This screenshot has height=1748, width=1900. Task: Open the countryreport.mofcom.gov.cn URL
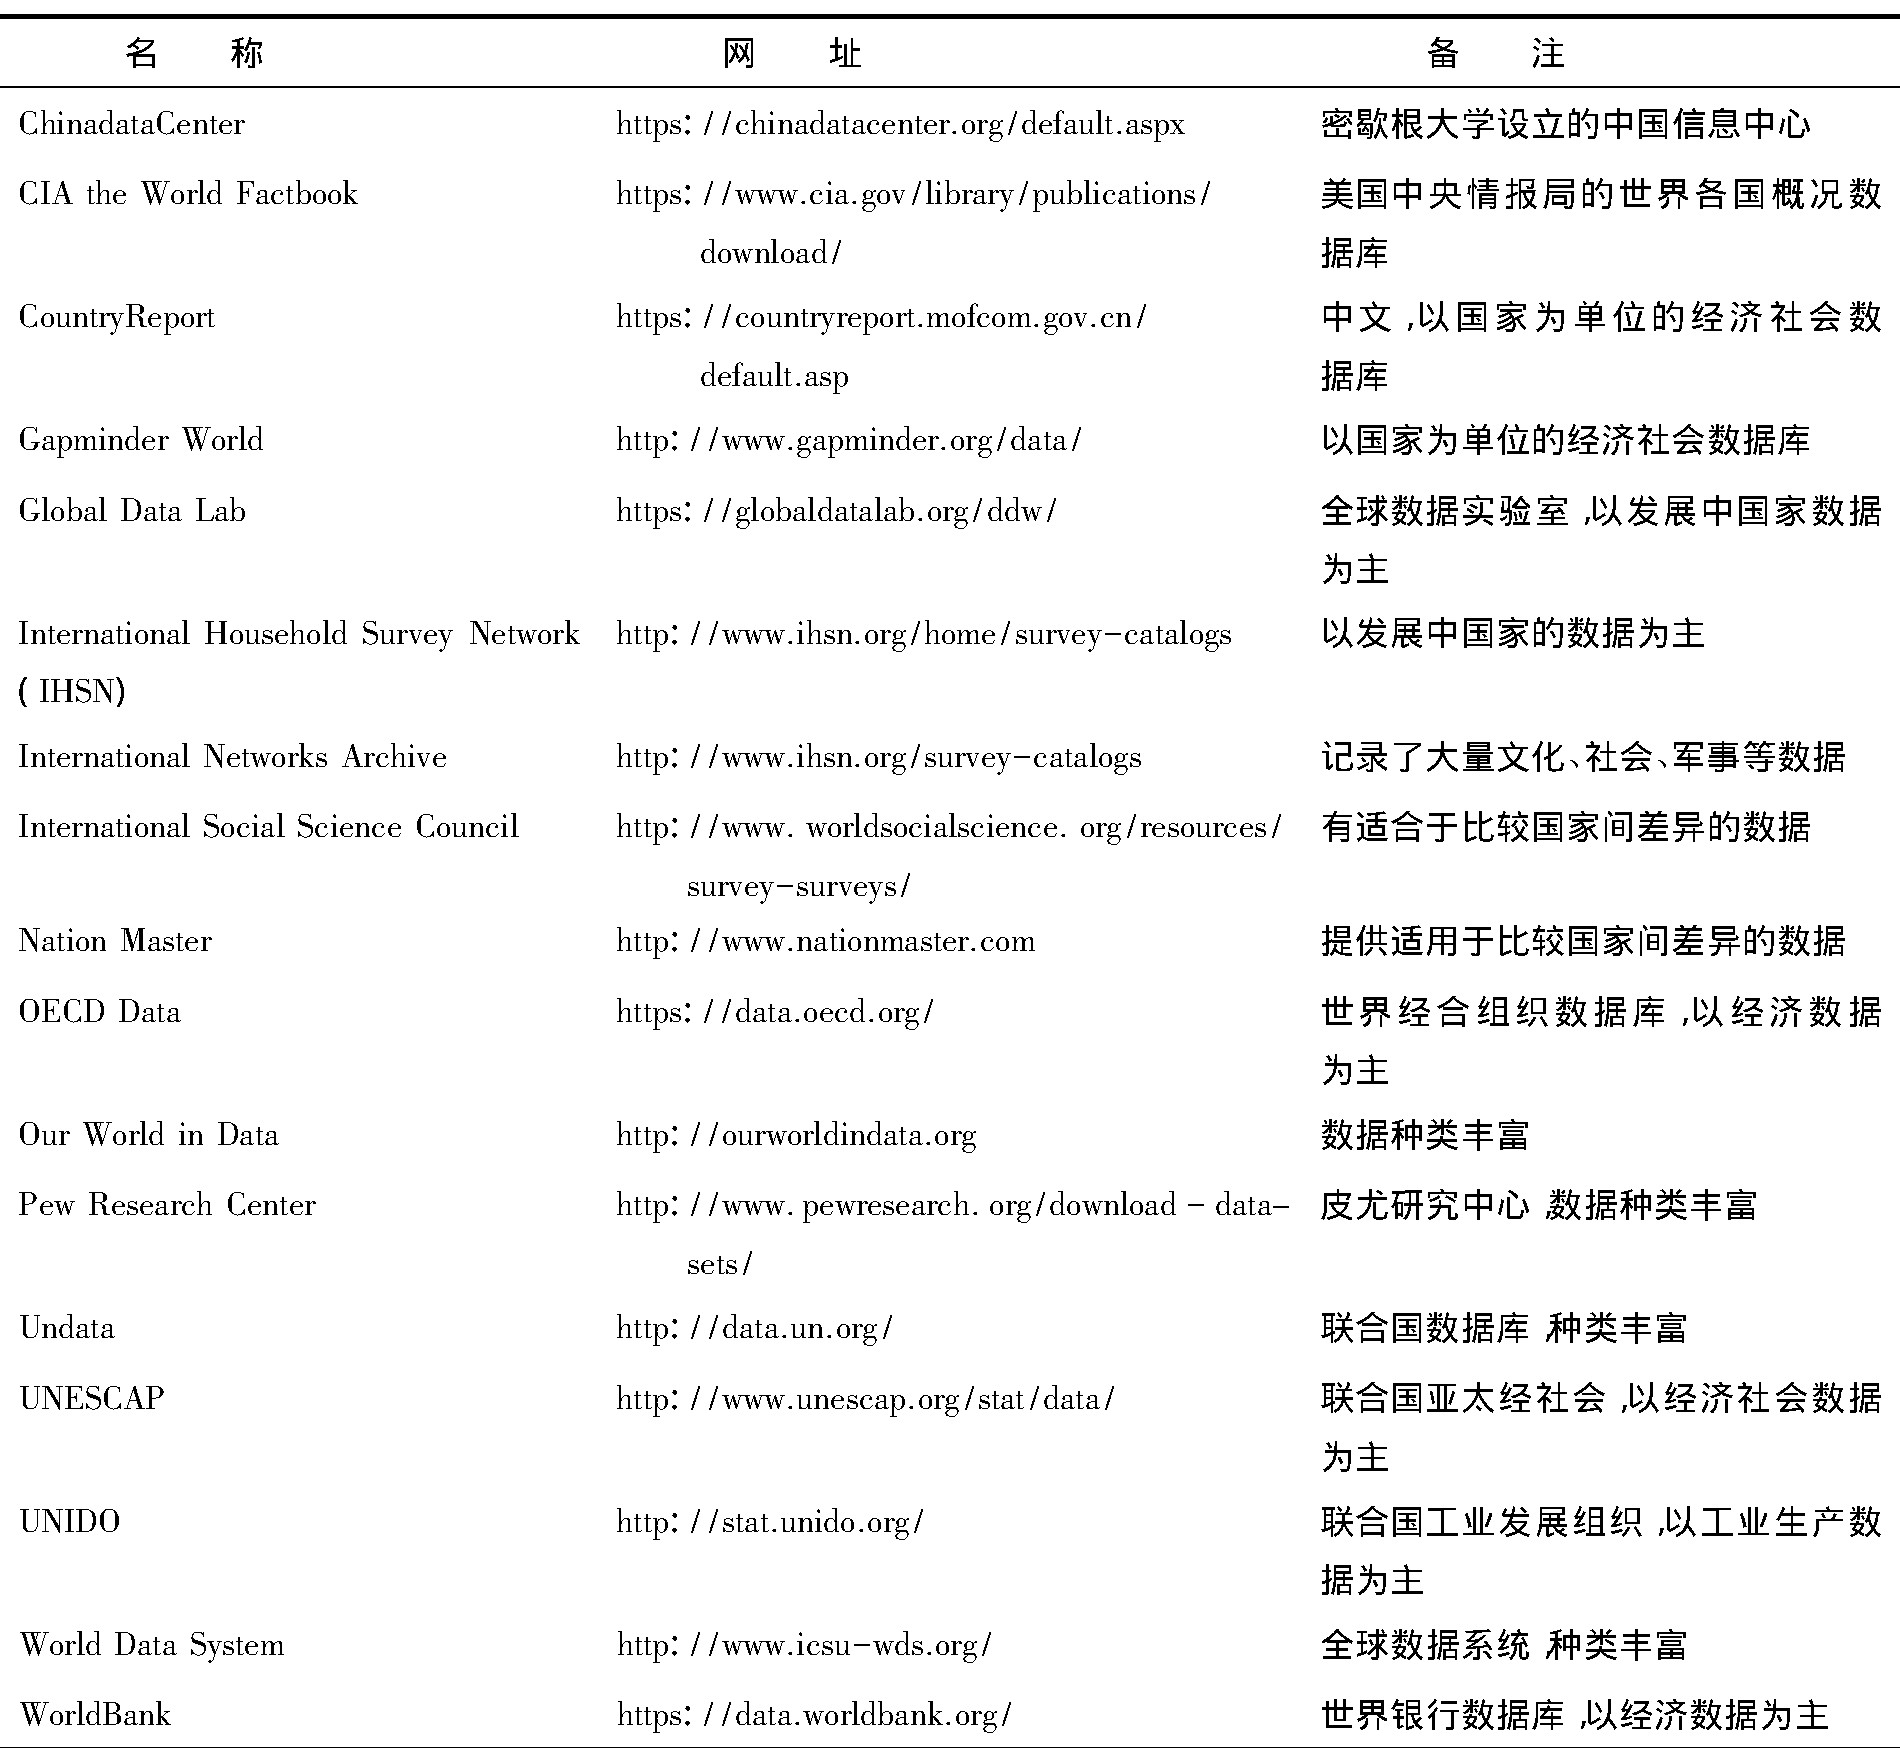(881, 346)
